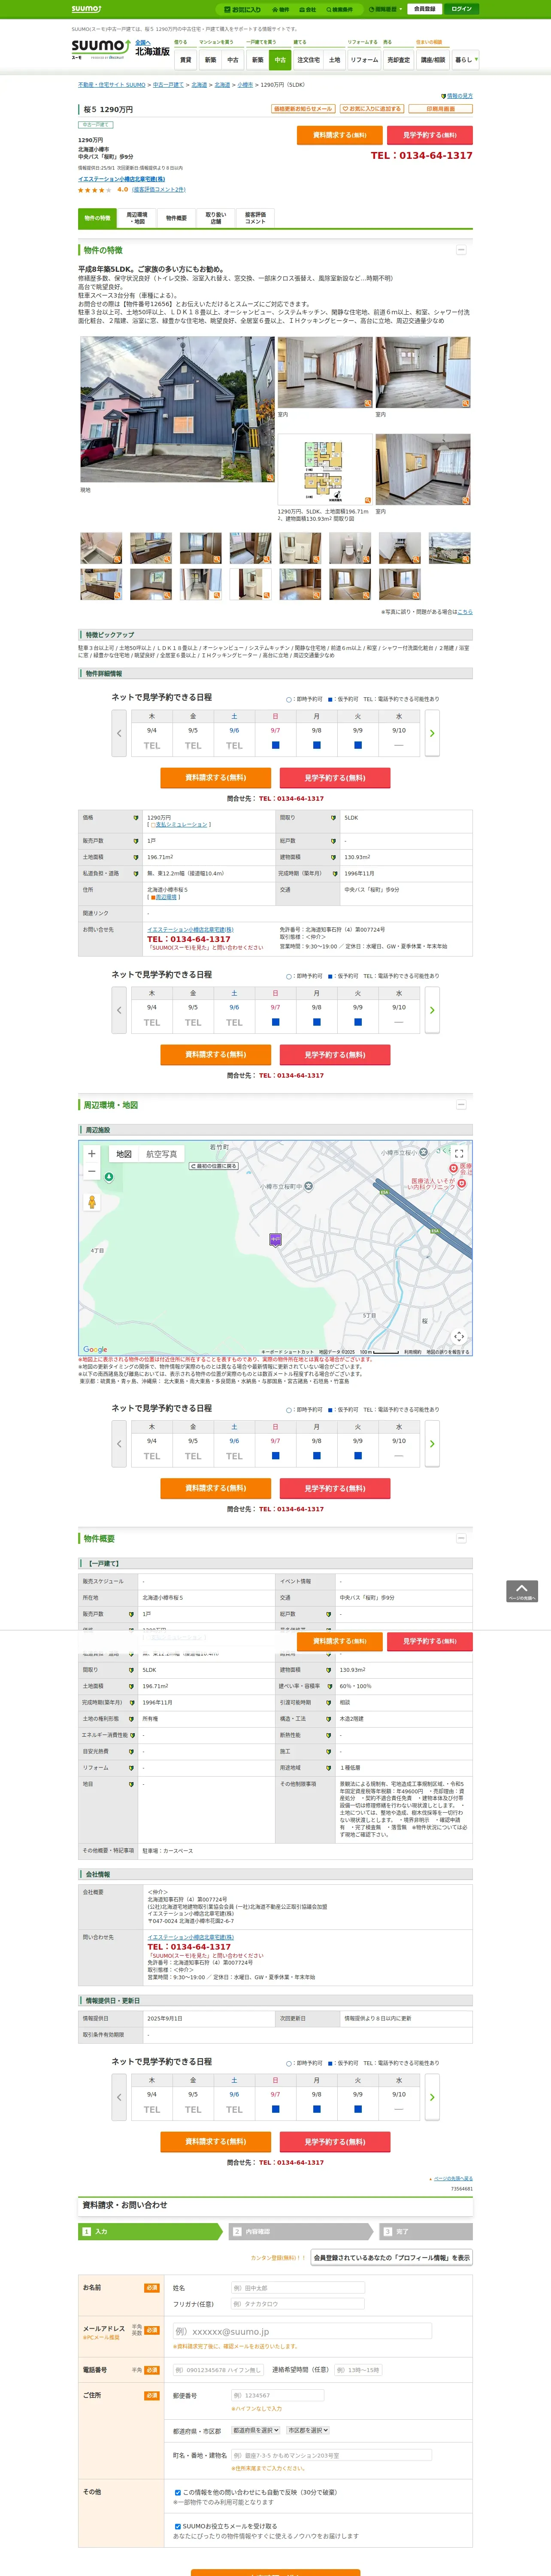Open 物件 history in green header
Viewport: 551px width, 2576px height.
click(x=281, y=9)
